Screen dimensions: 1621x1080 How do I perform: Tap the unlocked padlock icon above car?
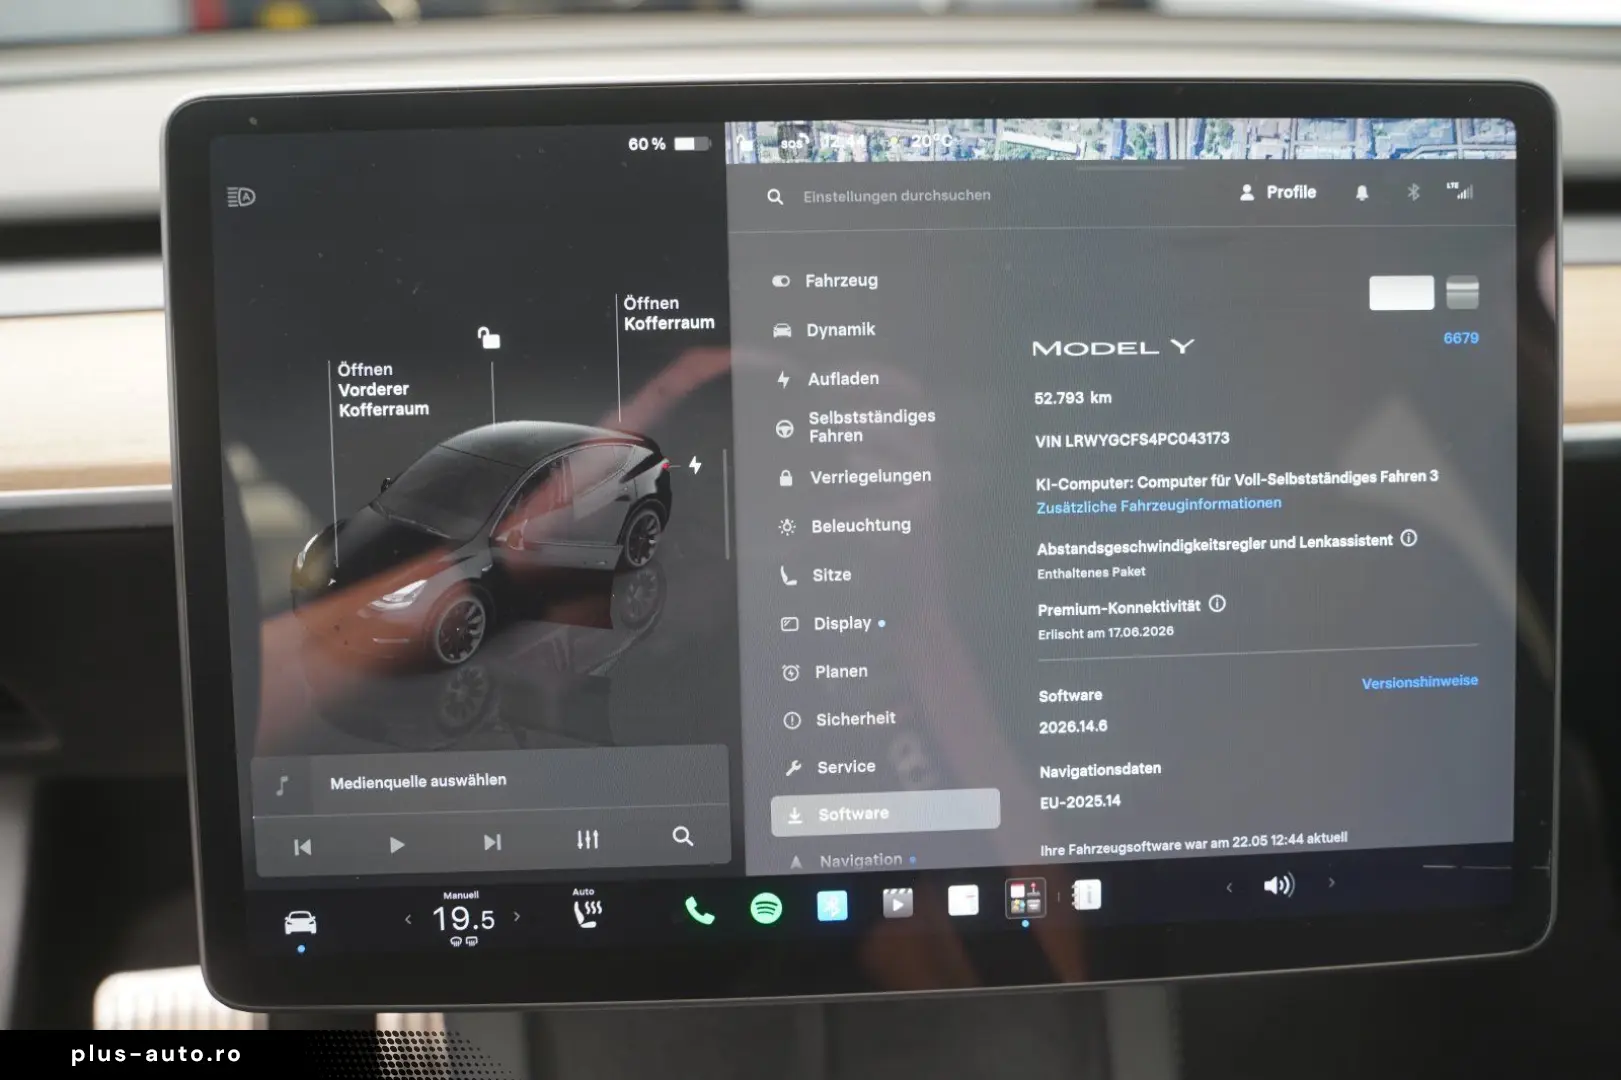[488, 338]
